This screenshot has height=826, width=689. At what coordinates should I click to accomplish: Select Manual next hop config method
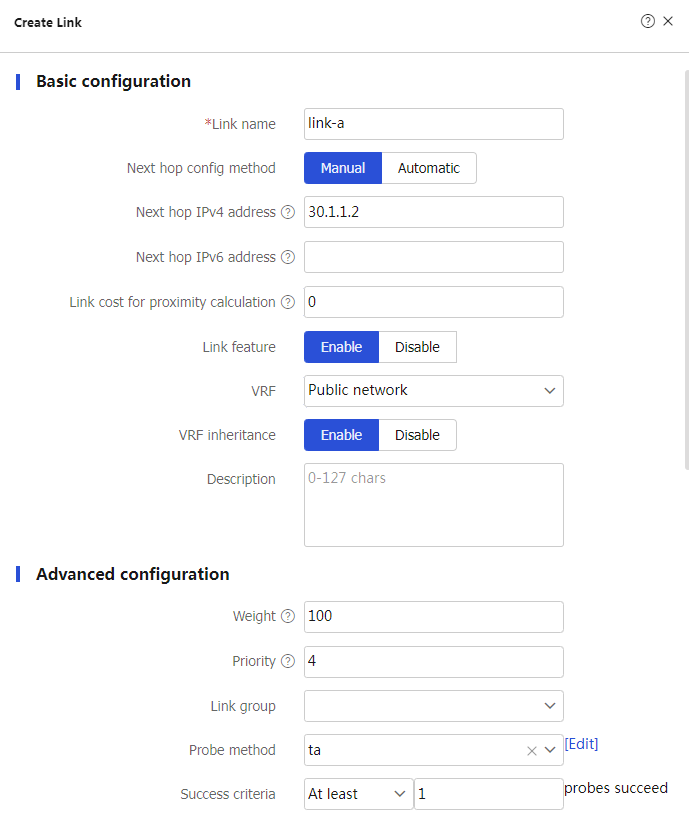tap(343, 168)
